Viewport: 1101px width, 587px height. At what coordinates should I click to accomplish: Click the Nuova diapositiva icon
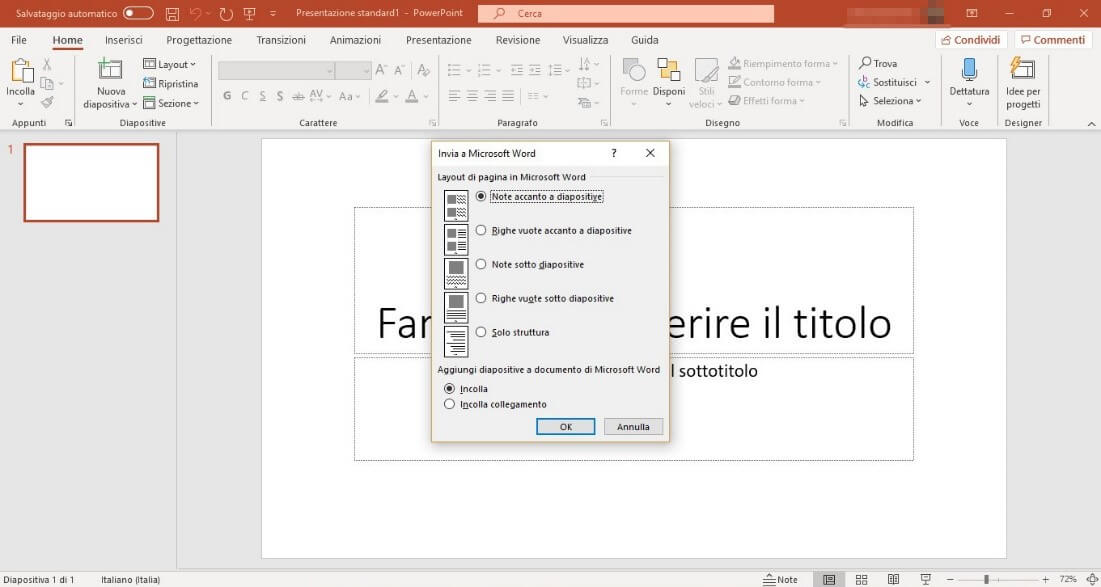110,70
